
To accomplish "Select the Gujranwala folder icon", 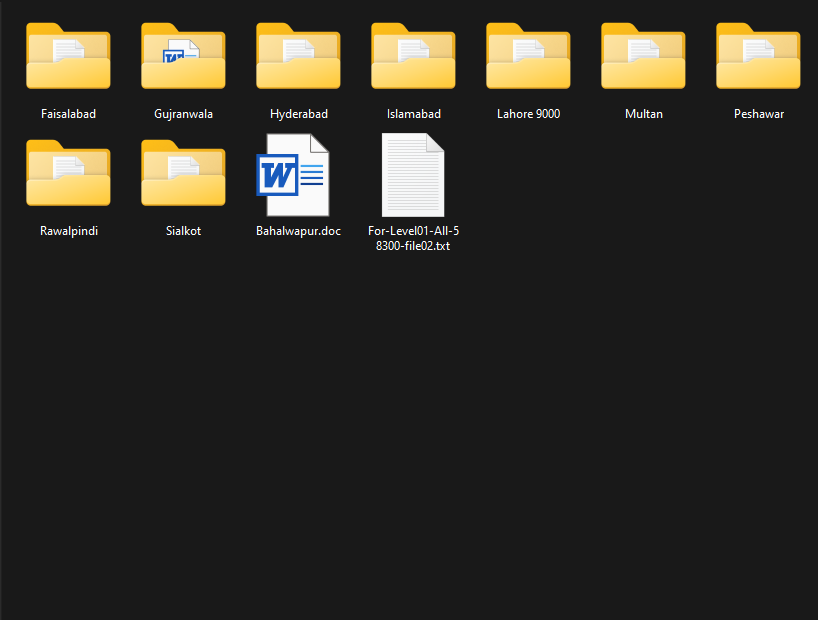I will click(x=183, y=57).
